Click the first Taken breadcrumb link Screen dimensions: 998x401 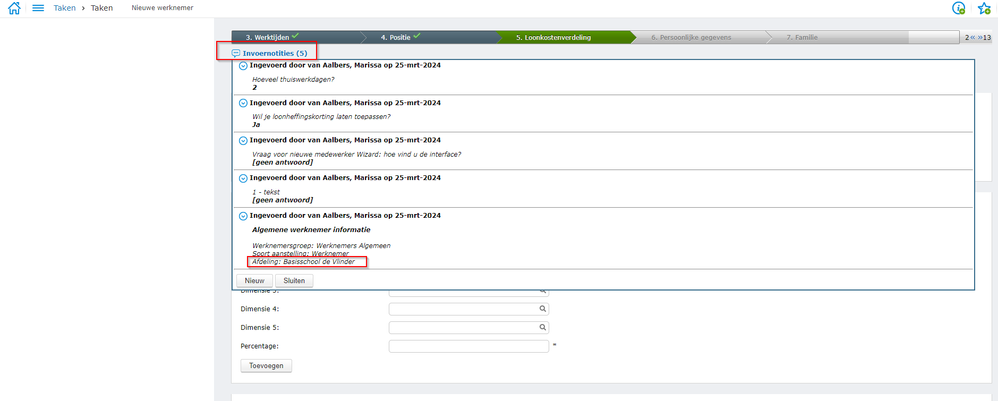(64, 8)
